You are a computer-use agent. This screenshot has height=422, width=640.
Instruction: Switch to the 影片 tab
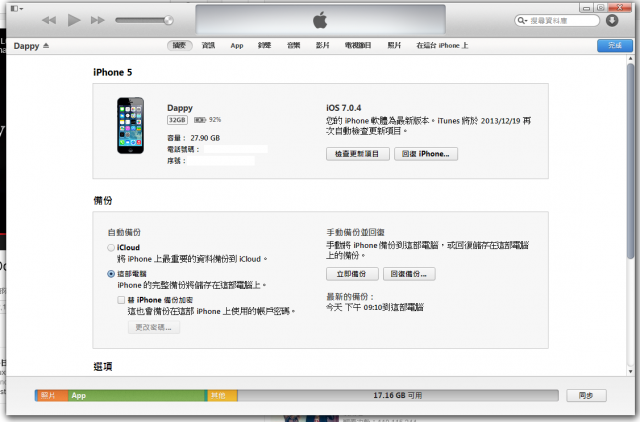click(x=322, y=45)
